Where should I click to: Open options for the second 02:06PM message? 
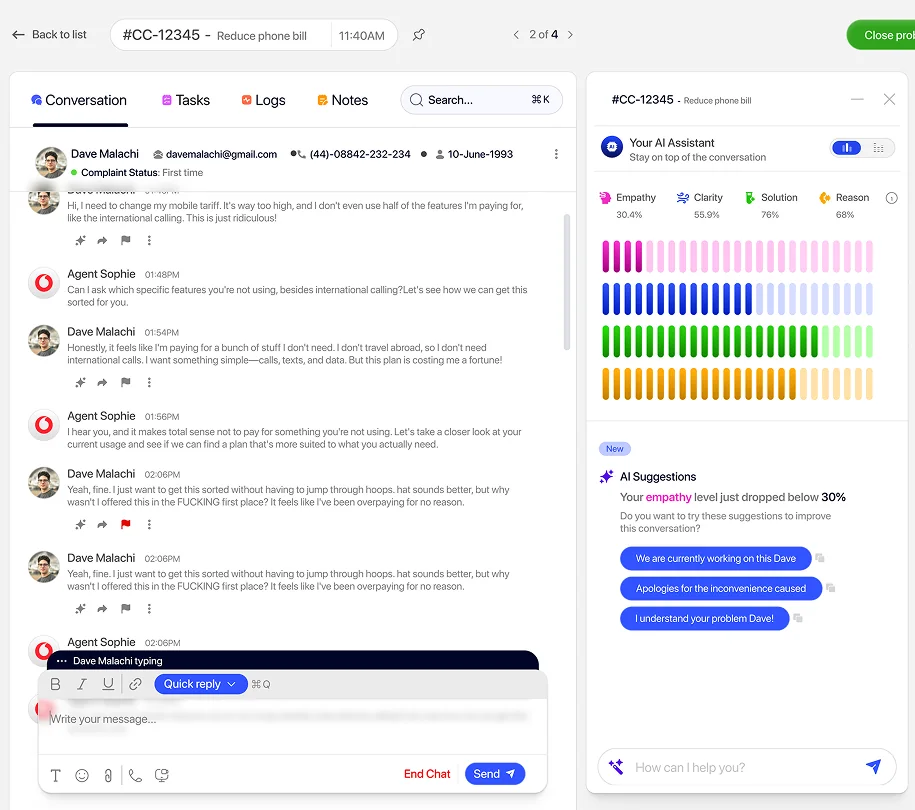tap(149, 609)
